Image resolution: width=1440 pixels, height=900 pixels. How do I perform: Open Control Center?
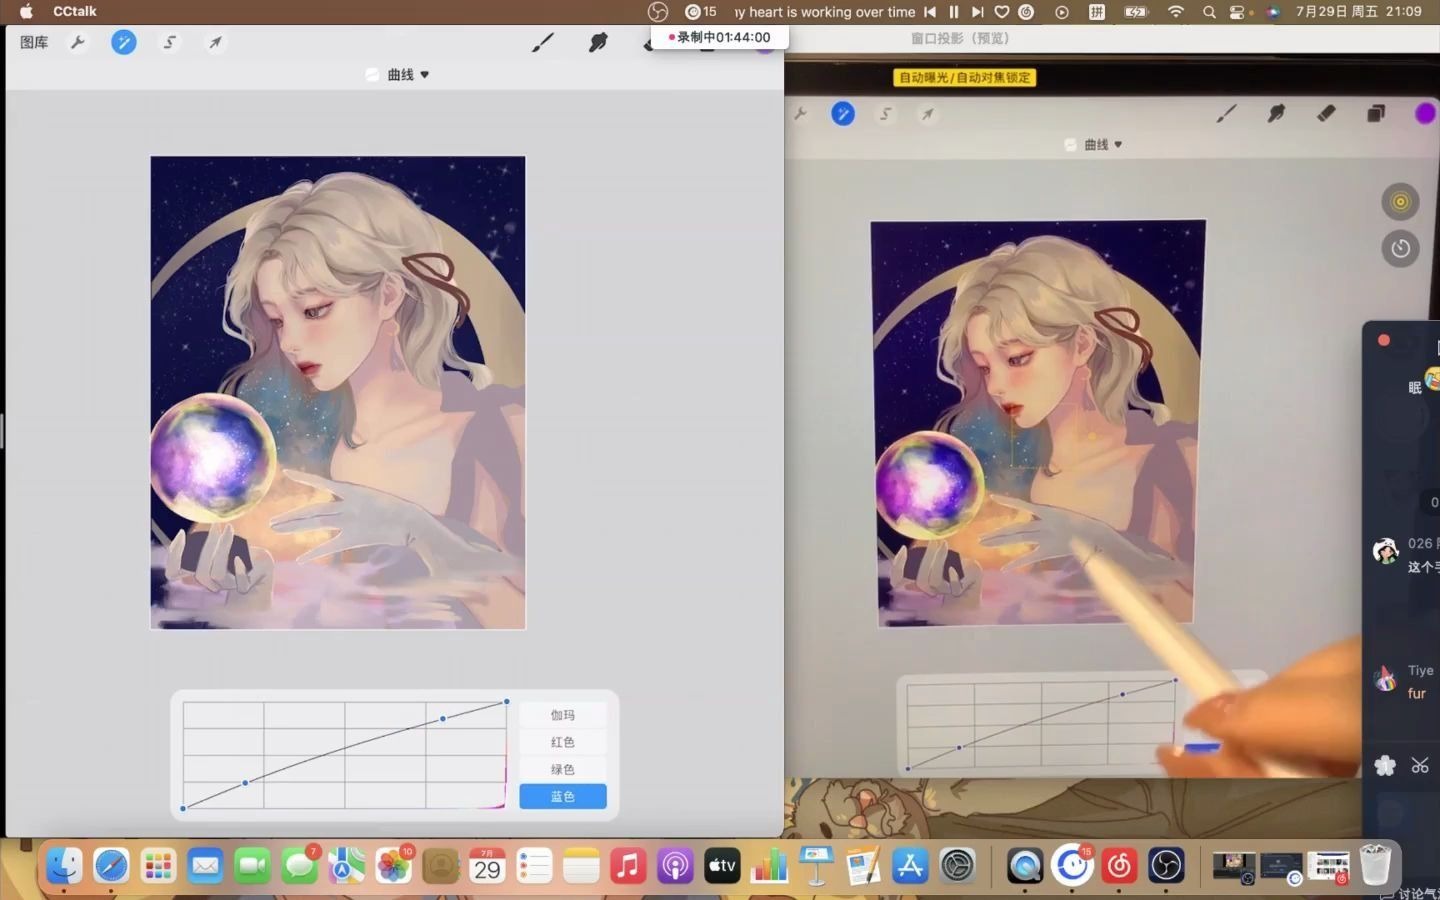pos(1238,12)
